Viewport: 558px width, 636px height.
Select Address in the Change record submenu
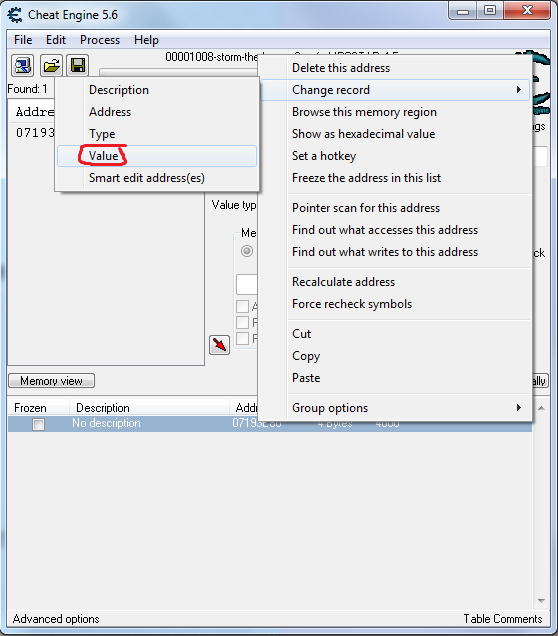tap(157, 112)
